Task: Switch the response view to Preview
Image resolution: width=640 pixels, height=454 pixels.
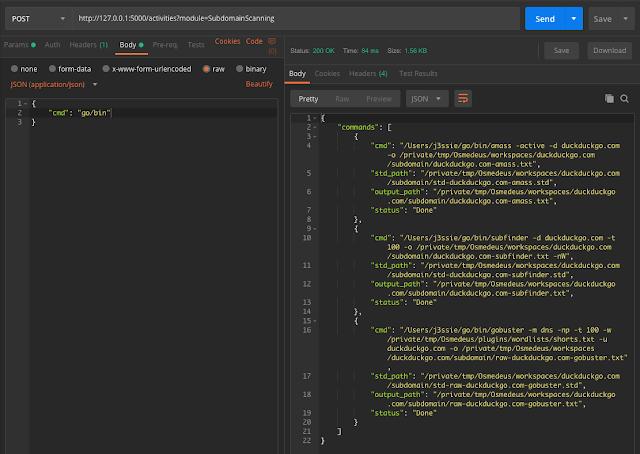Action: tap(379, 98)
